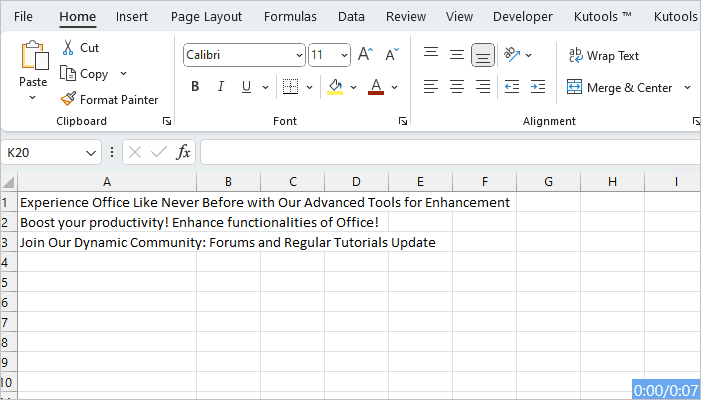701x400 pixels.
Task: Click the Name Box showing K20
Action: pos(43,152)
